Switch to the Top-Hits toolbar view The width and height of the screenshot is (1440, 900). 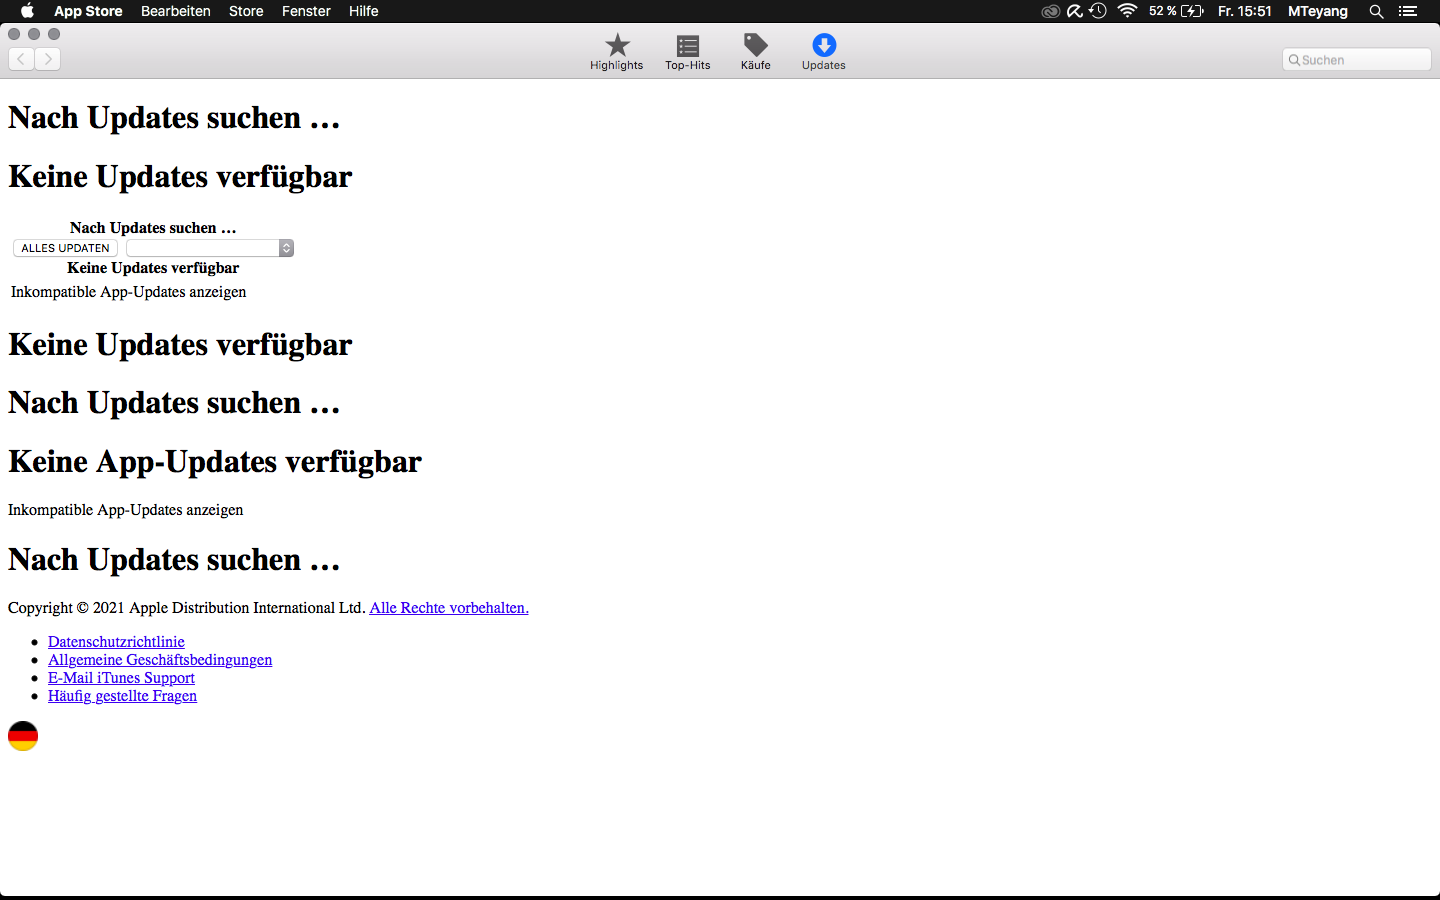[x=688, y=52]
